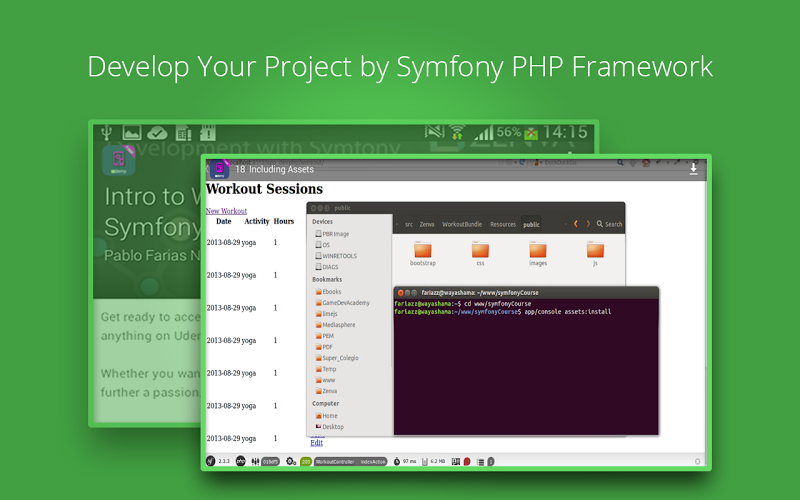800x500 pixels.
Task: Open Home in Computer section
Action: click(x=326, y=415)
